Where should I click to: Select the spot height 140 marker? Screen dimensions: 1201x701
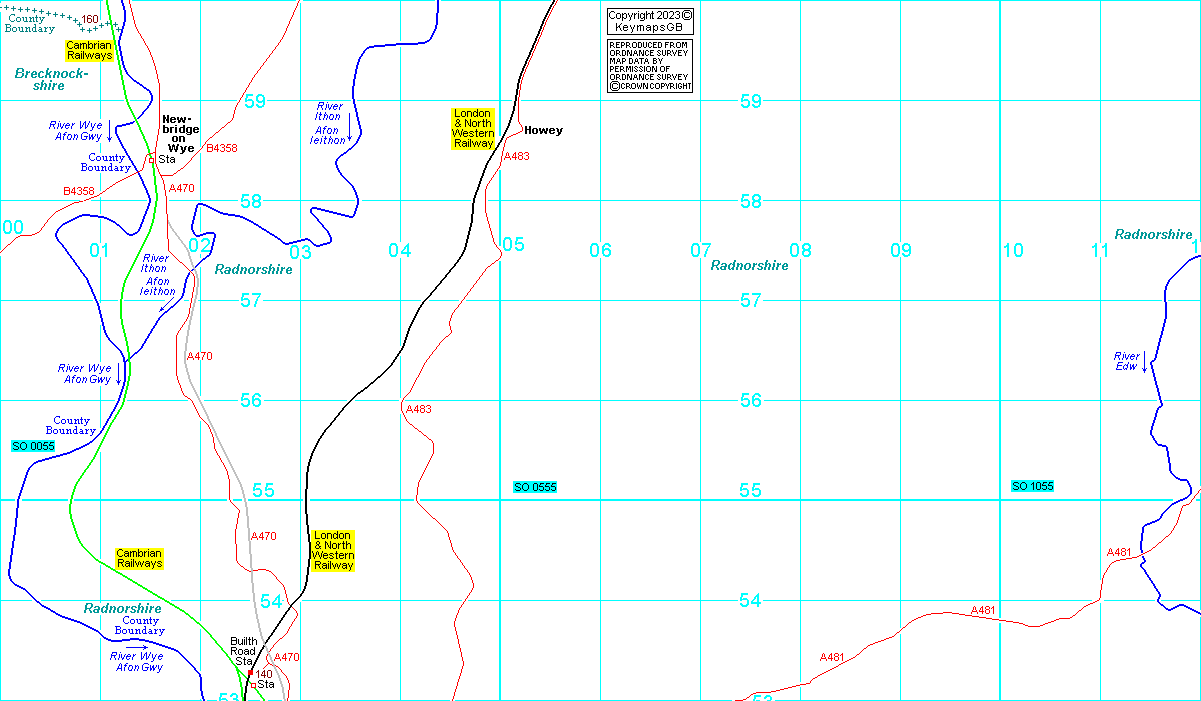tap(264, 674)
